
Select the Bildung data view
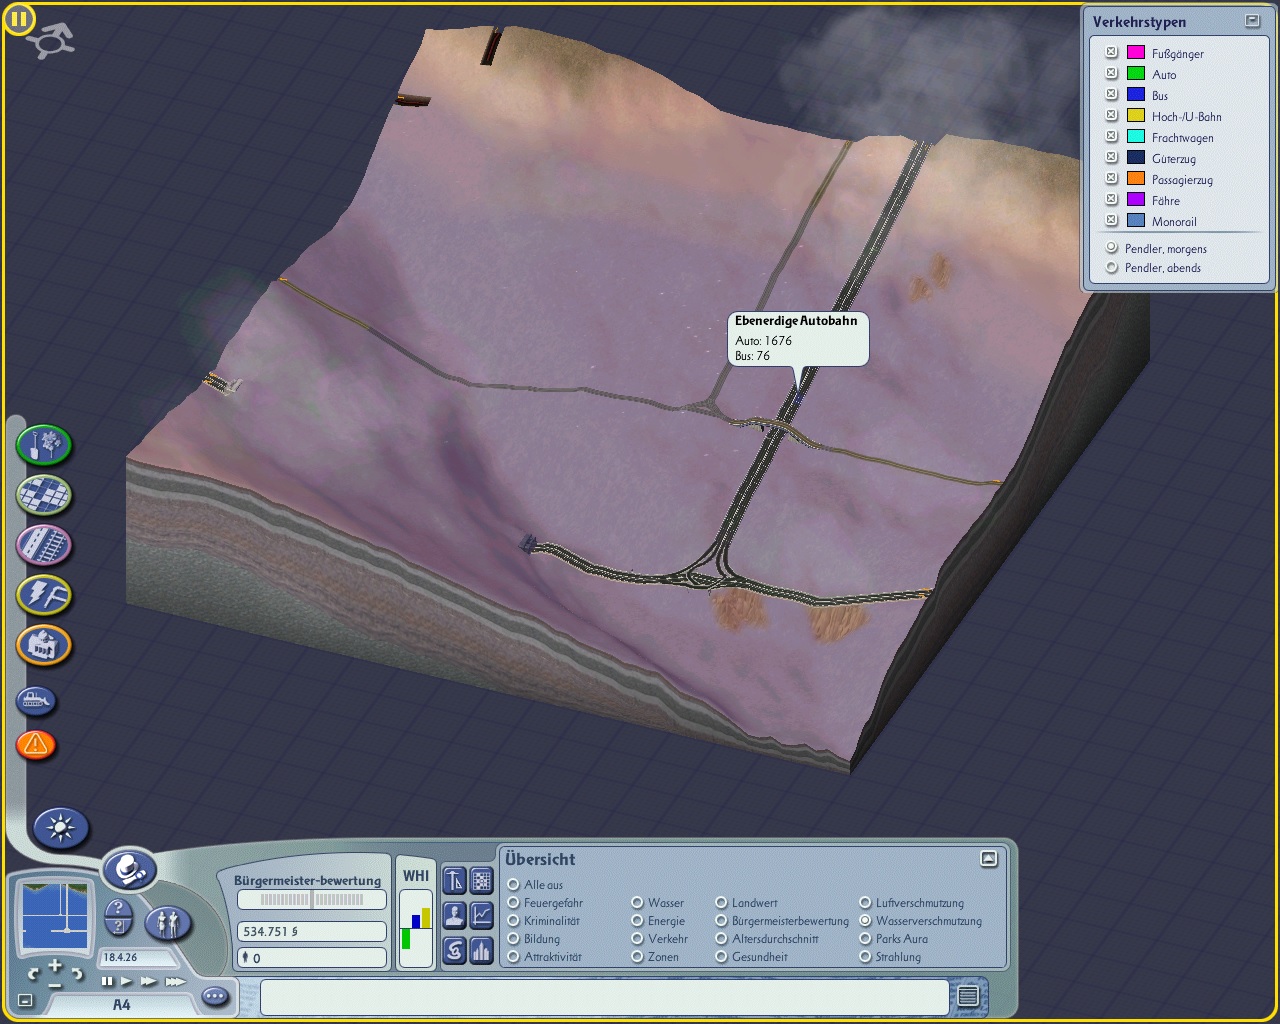[x=513, y=938]
